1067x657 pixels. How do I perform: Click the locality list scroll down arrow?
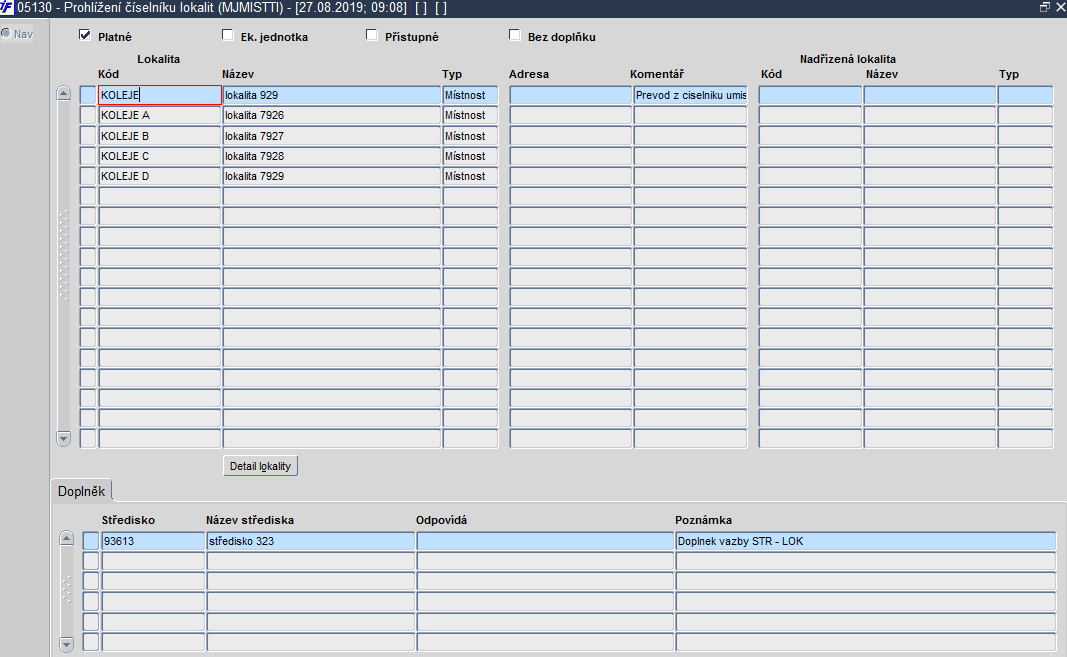click(64, 438)
